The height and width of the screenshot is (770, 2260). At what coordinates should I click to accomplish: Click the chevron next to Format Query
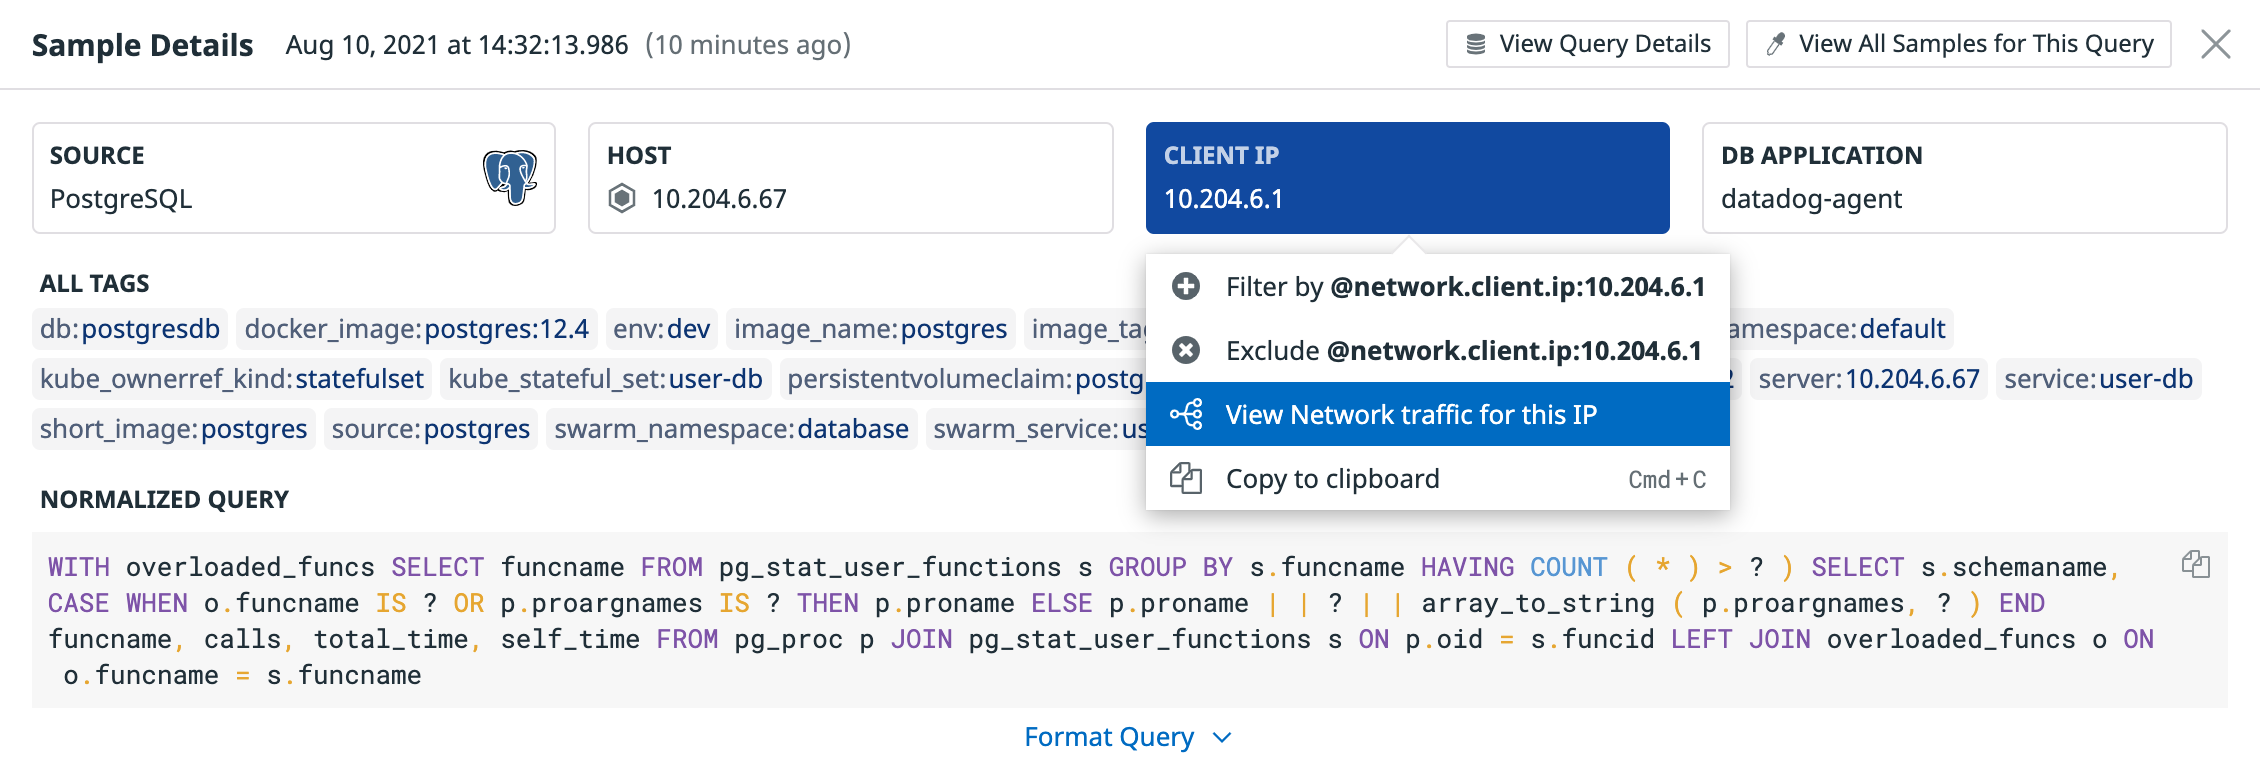pos(1222,738)
